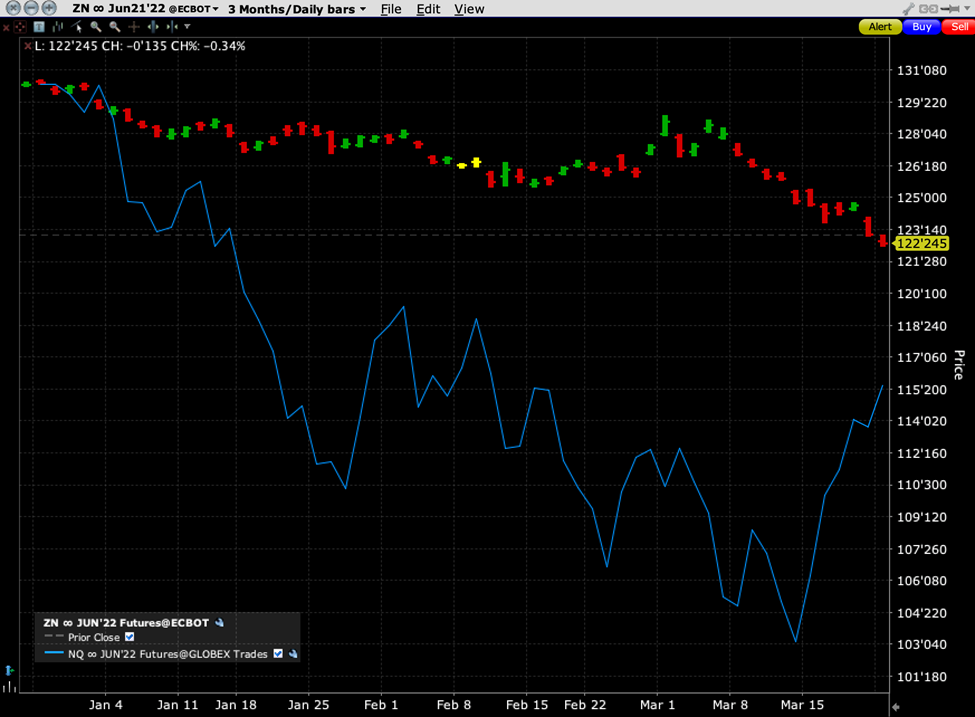Image resolution: width=975 pixels, height=717 pixels.
Task: Click the zoom out magnifier icon
Action: click(x=115, y=27)
